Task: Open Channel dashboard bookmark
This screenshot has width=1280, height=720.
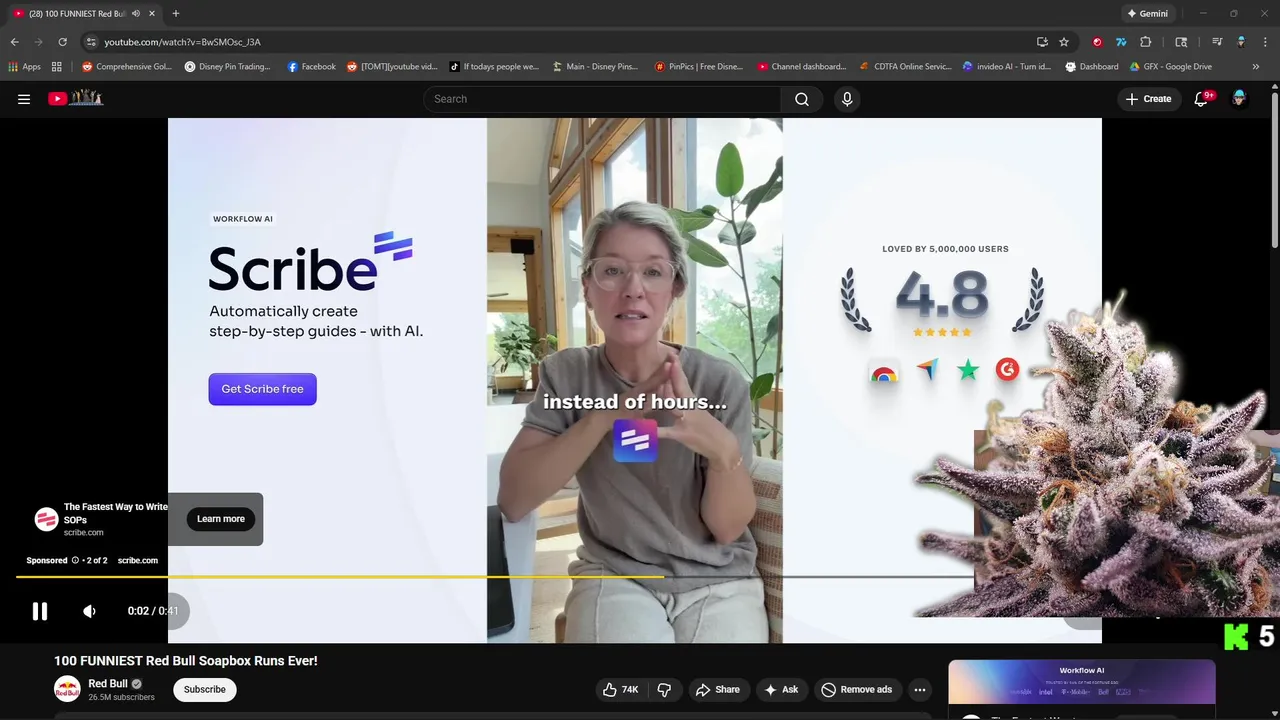Action: click(x=802, y=67)
